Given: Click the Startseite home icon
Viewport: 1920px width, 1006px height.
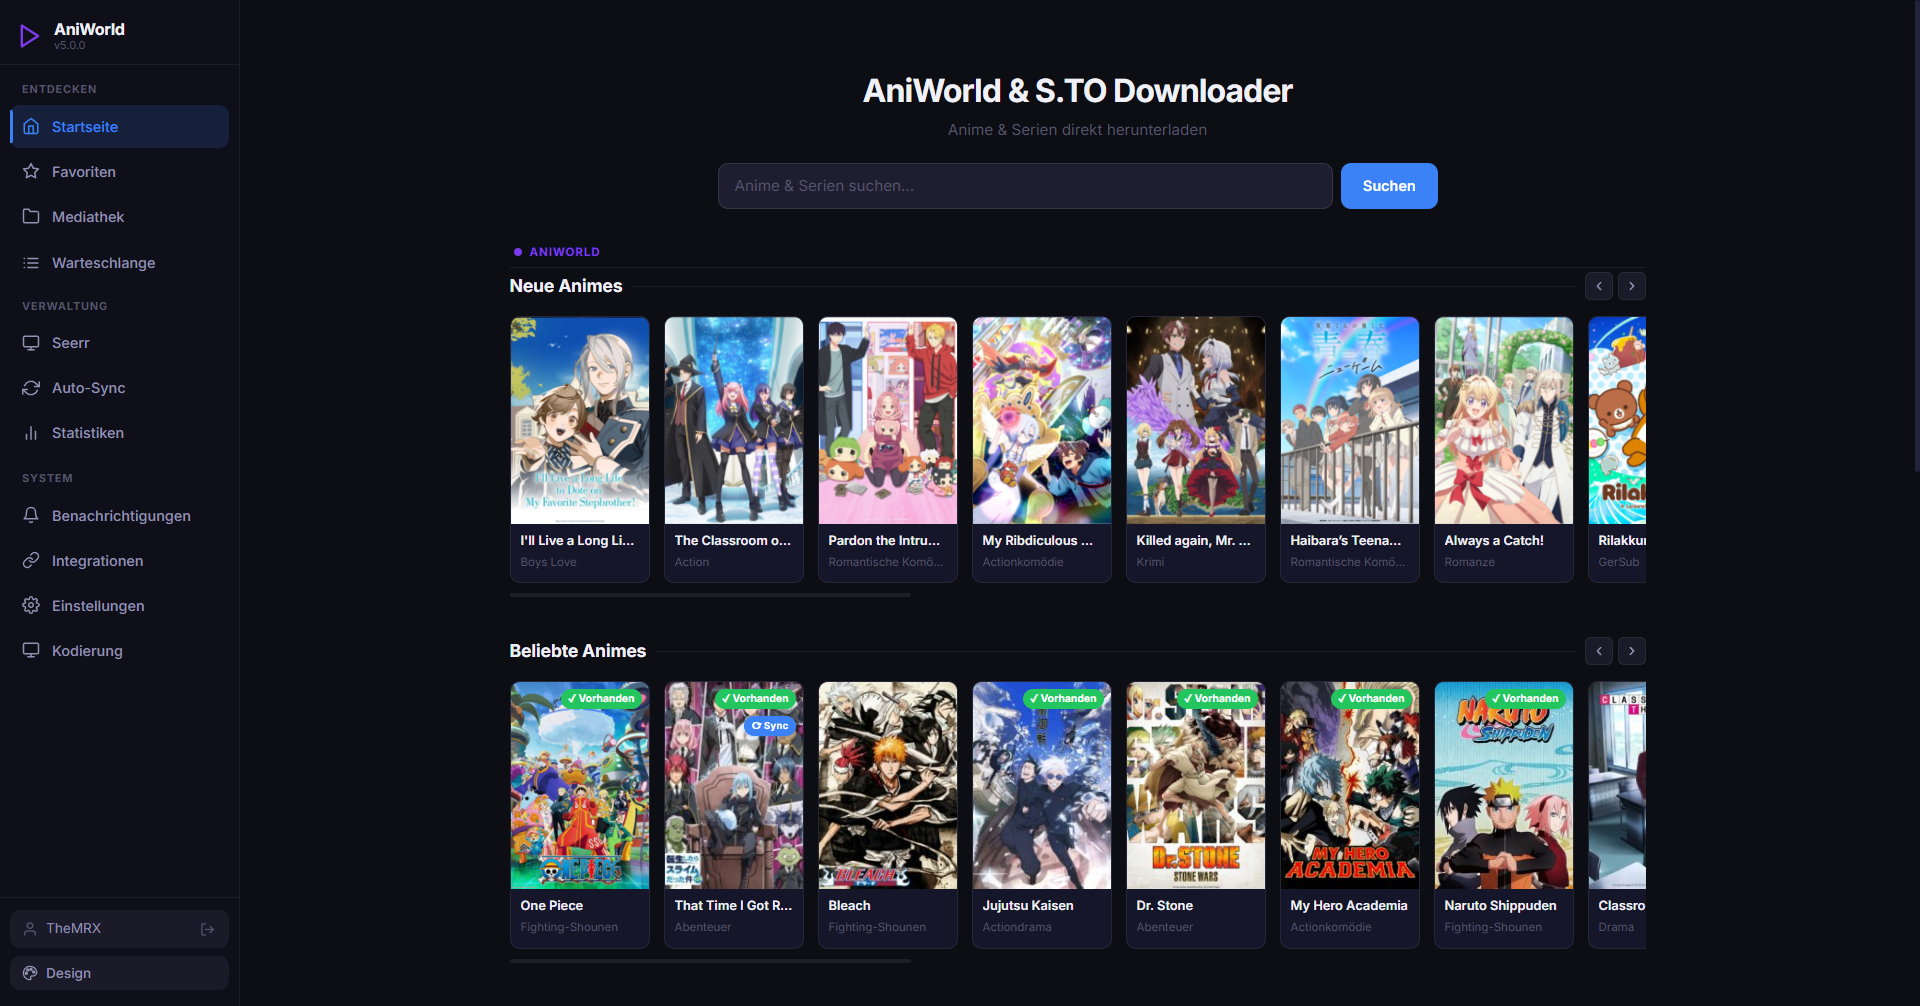Looking at the screenshot, I should (31, 127).
